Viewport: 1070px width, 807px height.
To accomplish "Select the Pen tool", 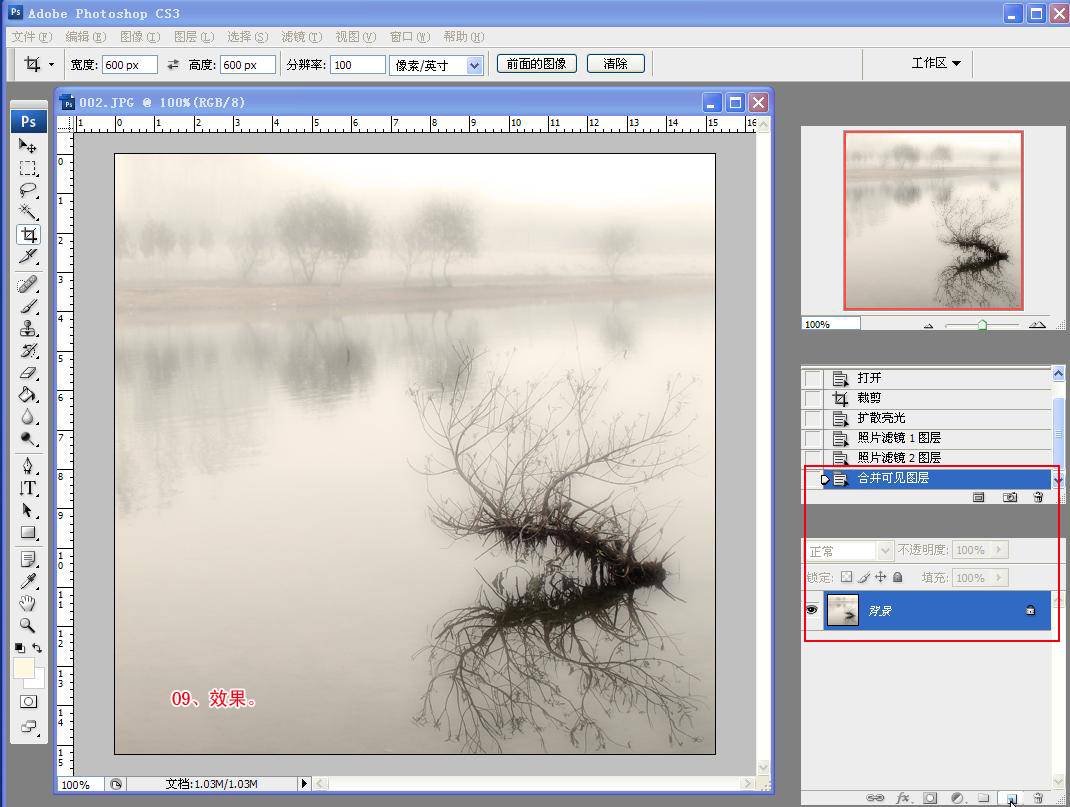I will click(28, 466).
